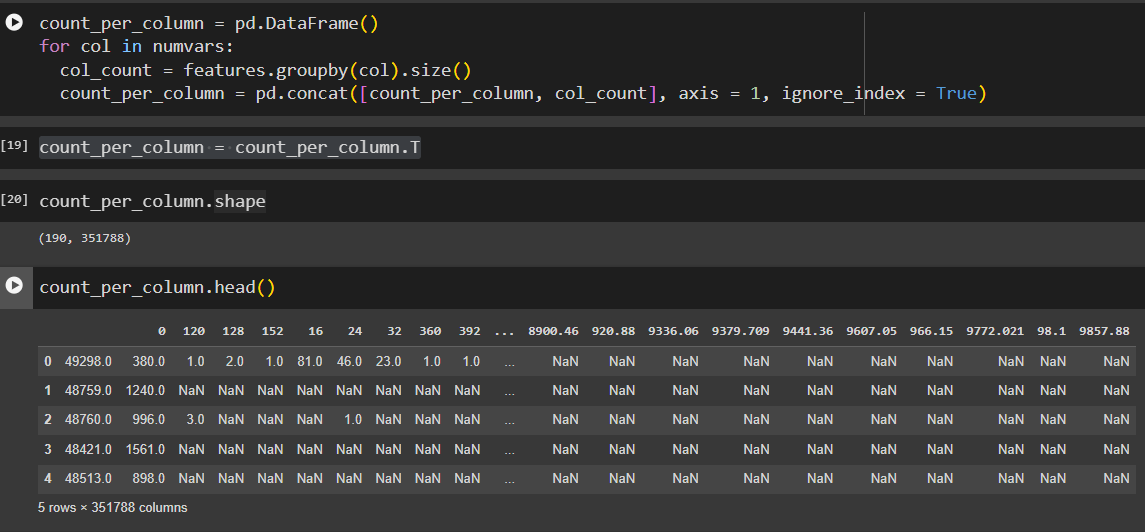Click the pd.concat code line
Screen dimensions: 1145x532
(523, 94)
